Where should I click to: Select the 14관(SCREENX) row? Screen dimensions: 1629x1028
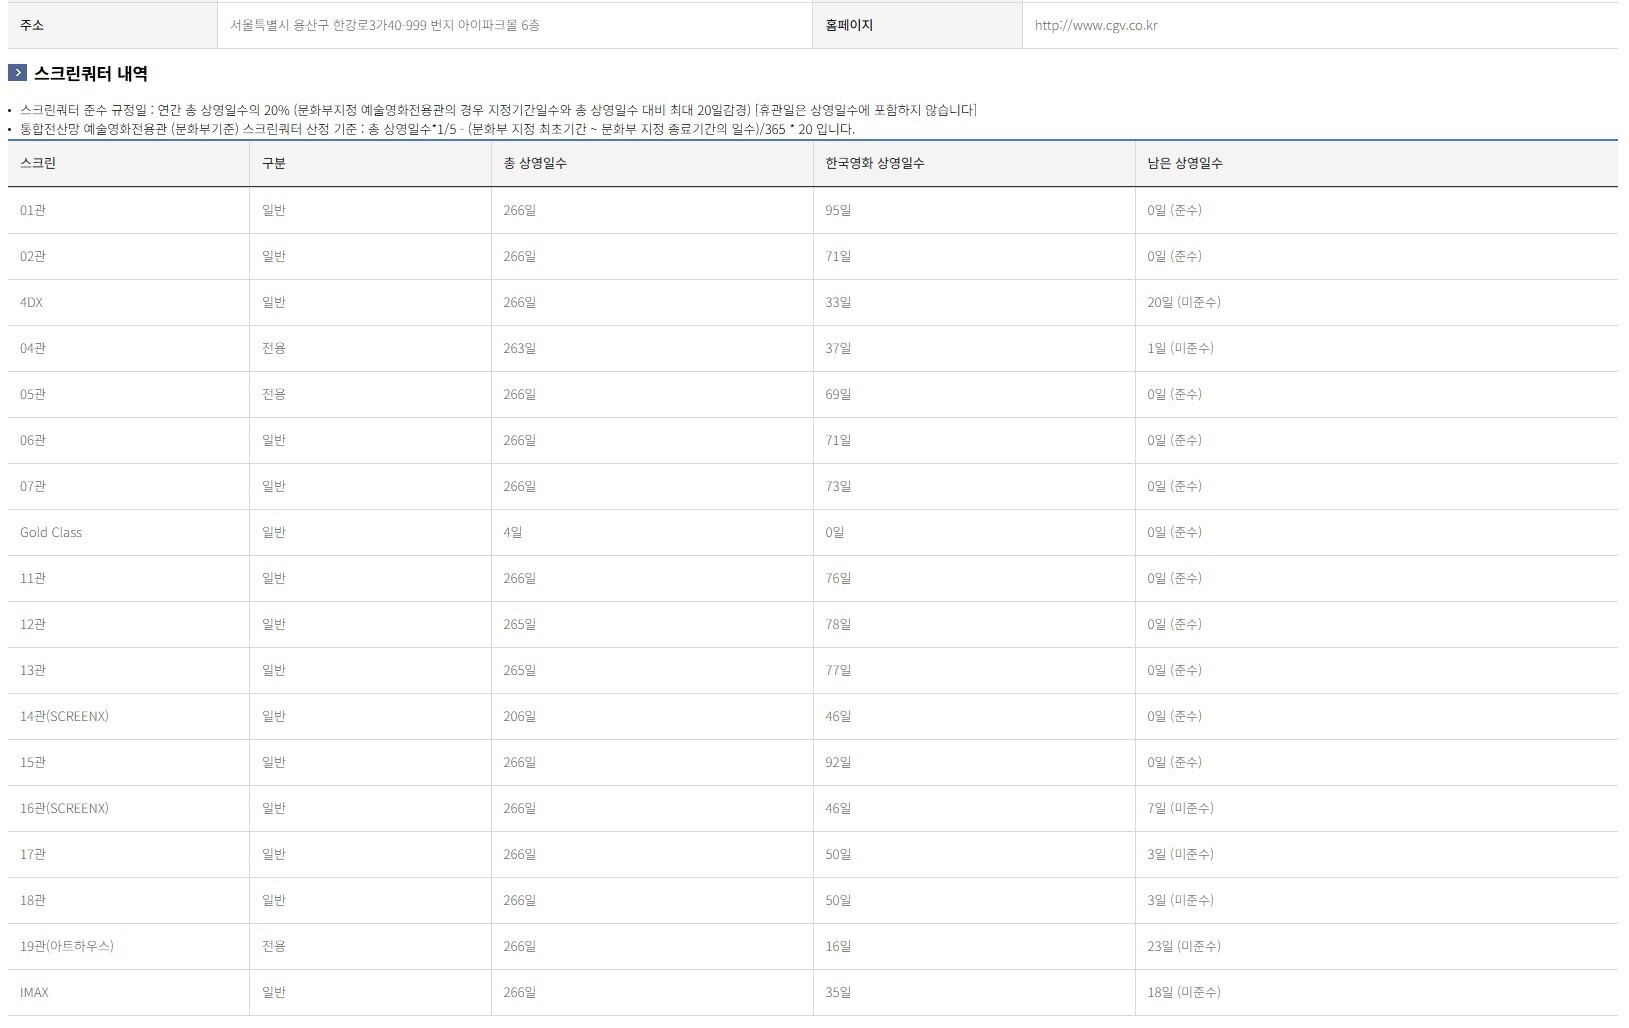[x=813, y=716]
